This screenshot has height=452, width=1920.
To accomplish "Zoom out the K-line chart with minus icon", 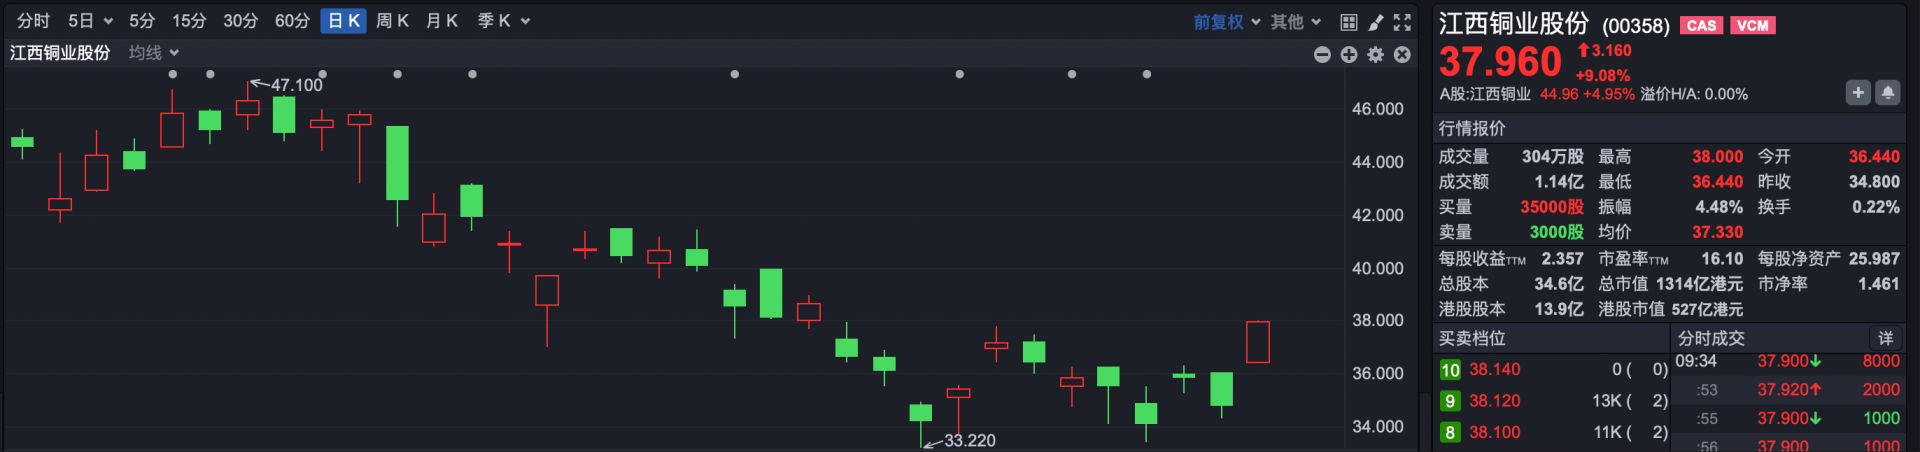I will point(1322,55).
